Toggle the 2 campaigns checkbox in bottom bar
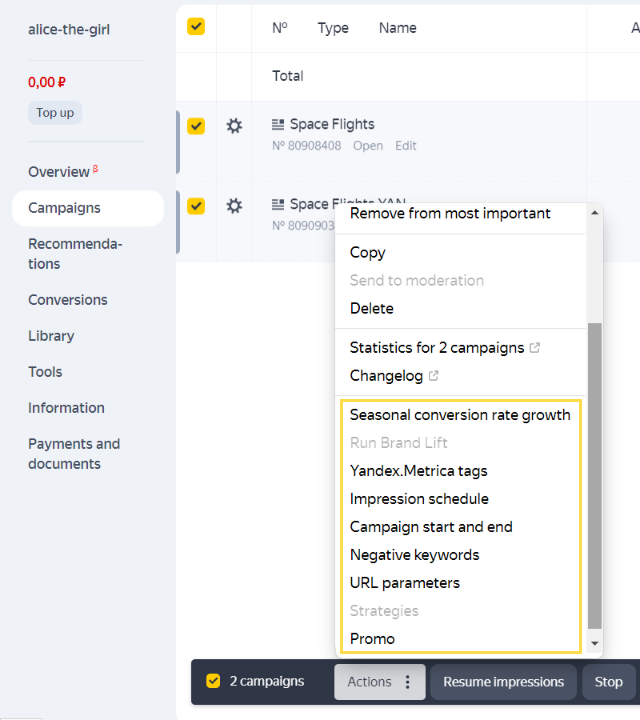 pyautogui.click(x=213, y=681)
